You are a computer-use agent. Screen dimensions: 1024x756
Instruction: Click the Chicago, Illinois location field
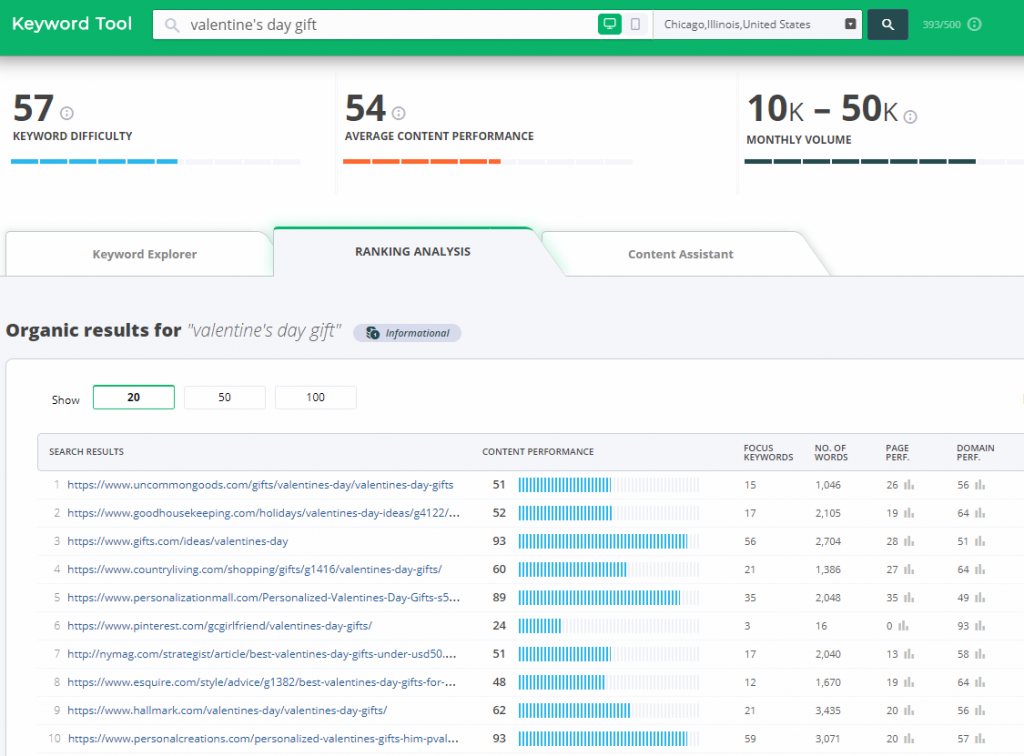click(x=758, y=24)
